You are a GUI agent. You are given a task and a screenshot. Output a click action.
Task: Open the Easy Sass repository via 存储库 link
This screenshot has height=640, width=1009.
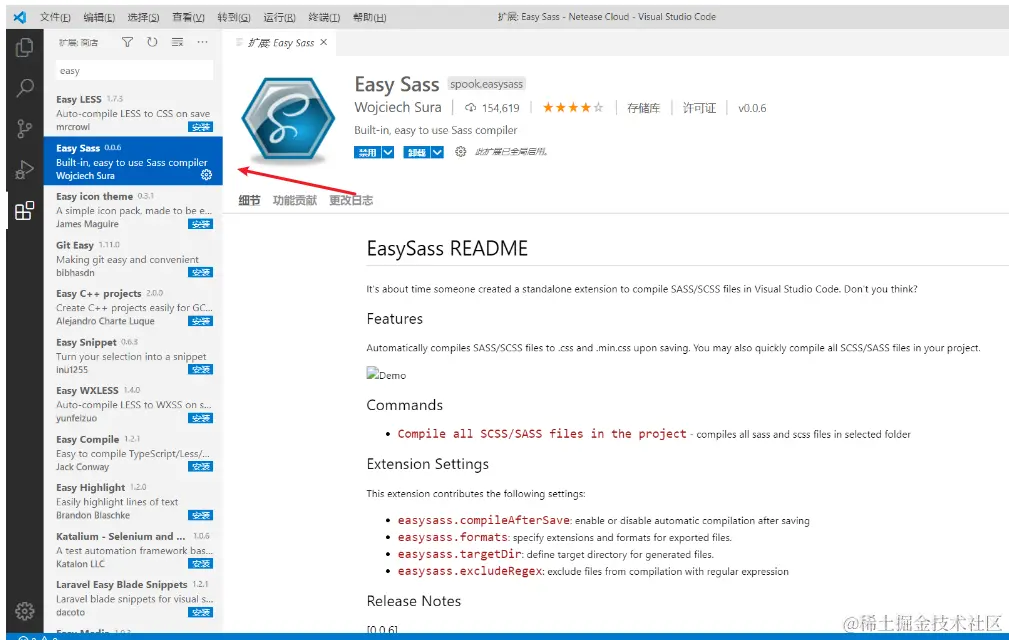(641, 107)
